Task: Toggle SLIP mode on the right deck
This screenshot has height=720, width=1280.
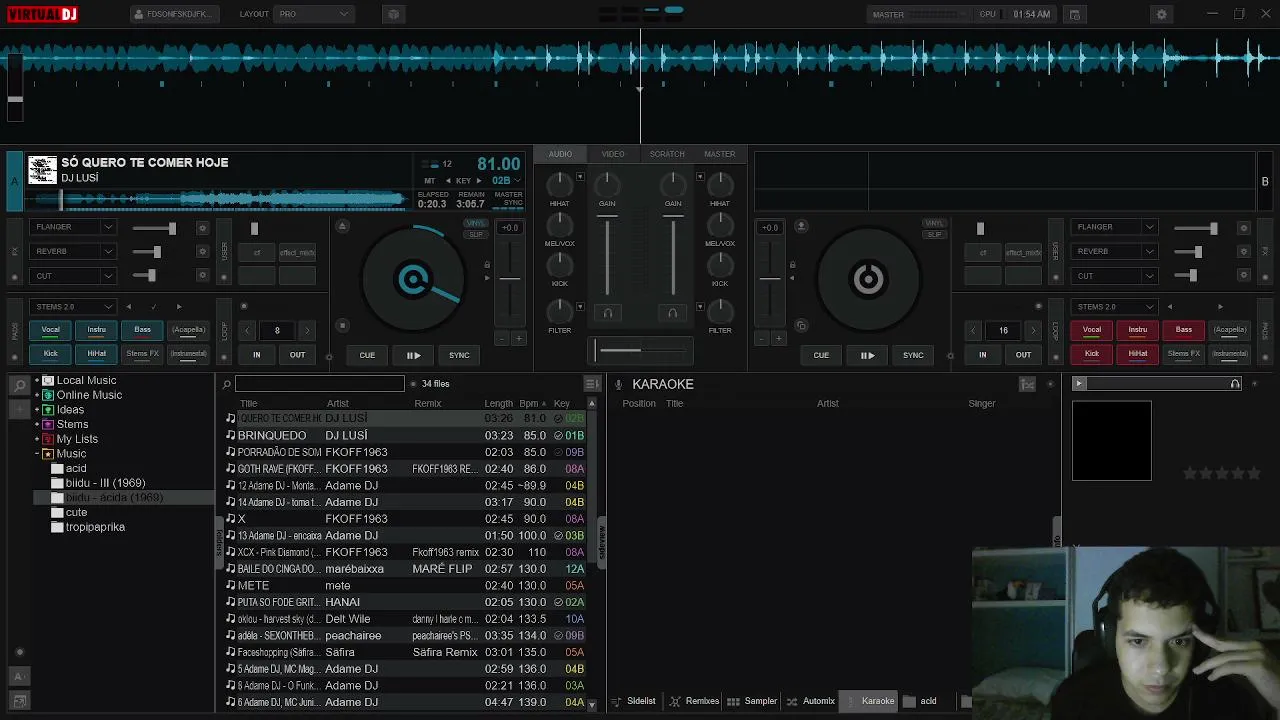Action: 934,235
